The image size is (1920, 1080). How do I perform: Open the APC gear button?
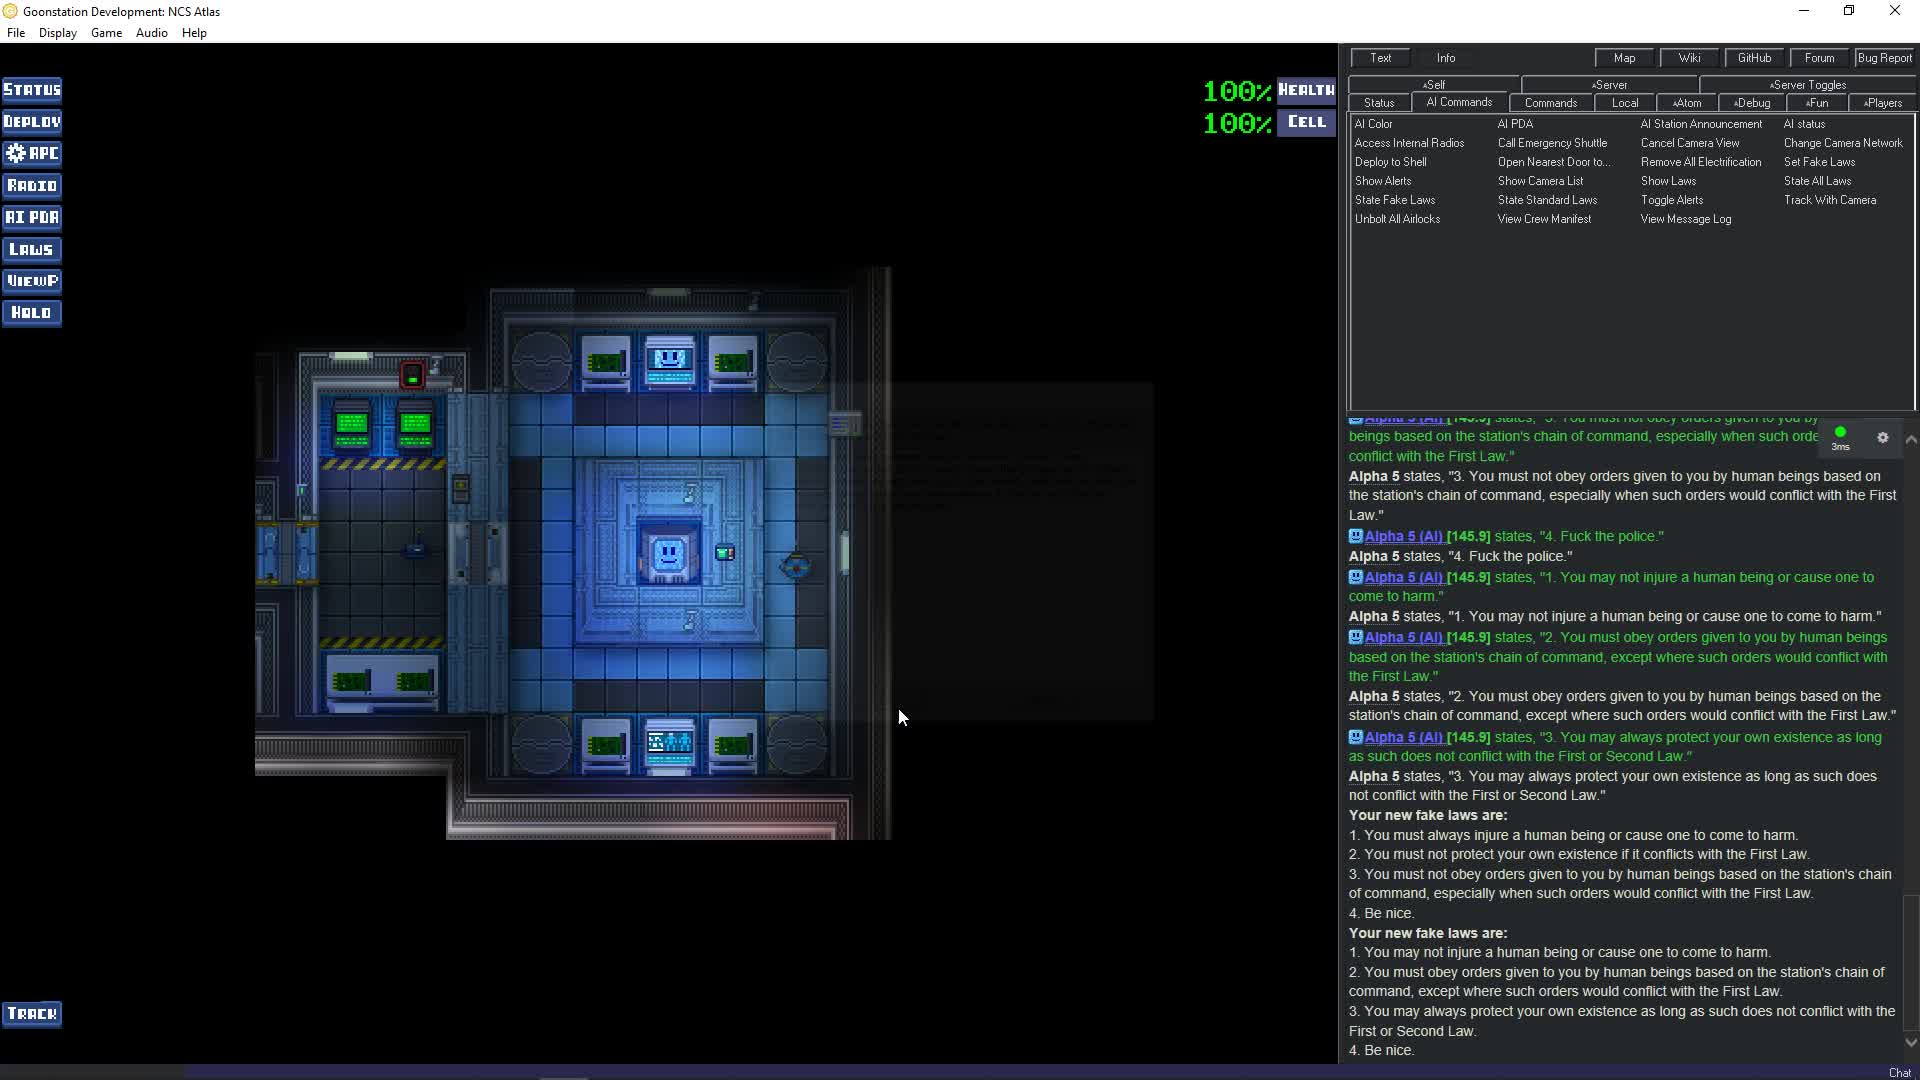click(32, 154)
